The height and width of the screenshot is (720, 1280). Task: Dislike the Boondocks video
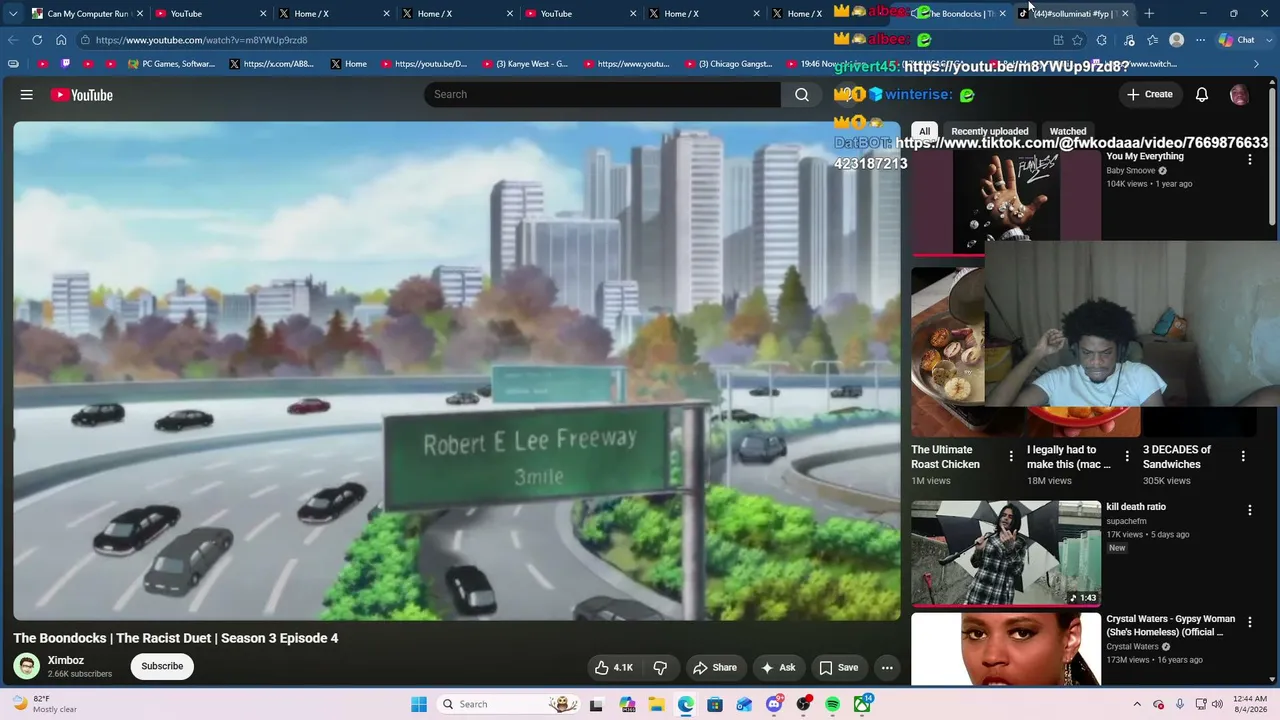click(x=660, y=667)
